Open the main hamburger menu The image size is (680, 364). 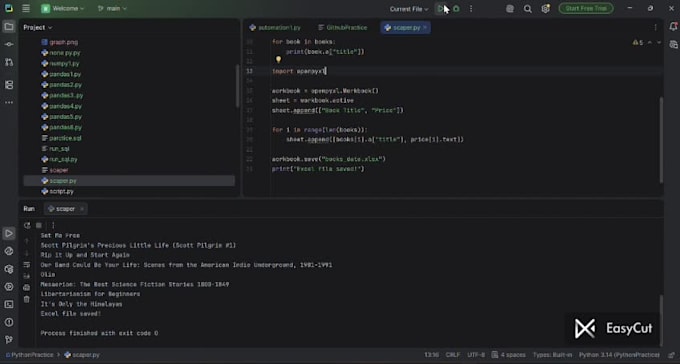click(x=26, y=8)
